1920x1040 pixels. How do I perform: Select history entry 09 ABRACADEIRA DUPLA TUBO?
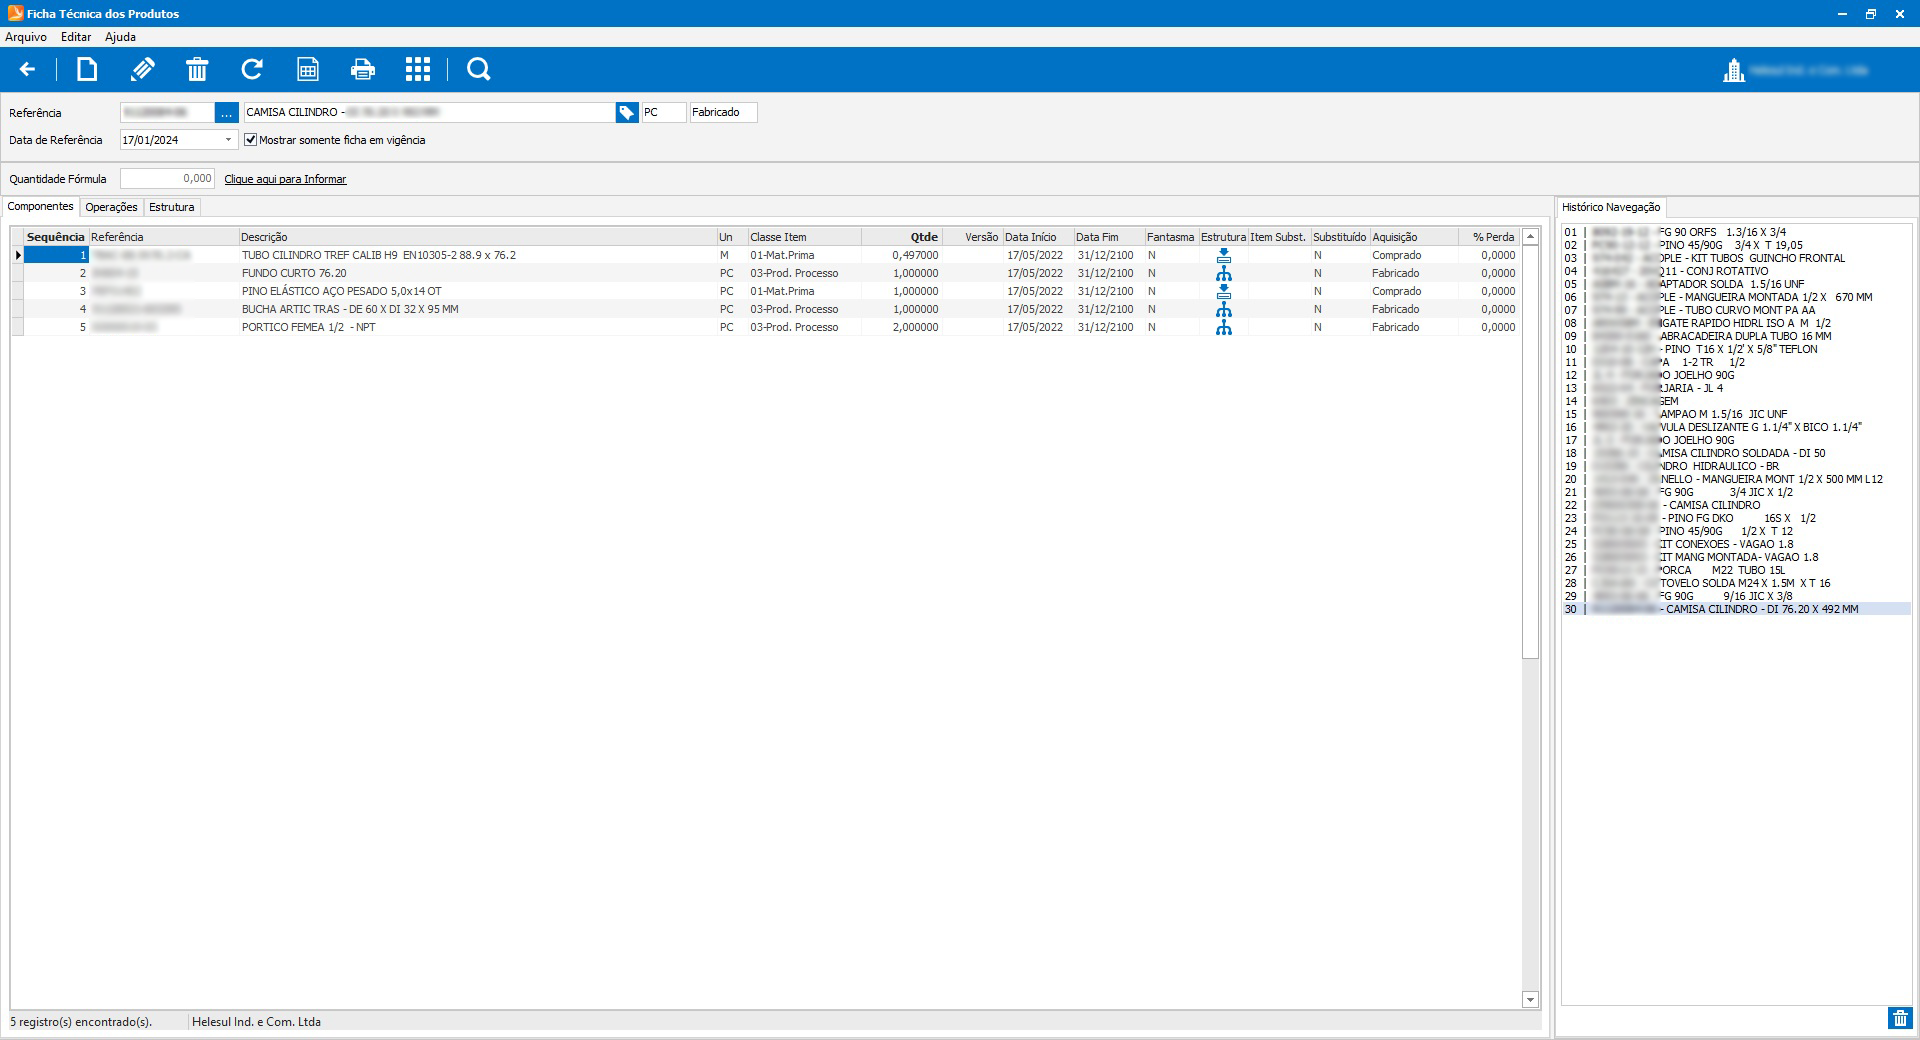pyautogui.click(x=1736, y=336)
